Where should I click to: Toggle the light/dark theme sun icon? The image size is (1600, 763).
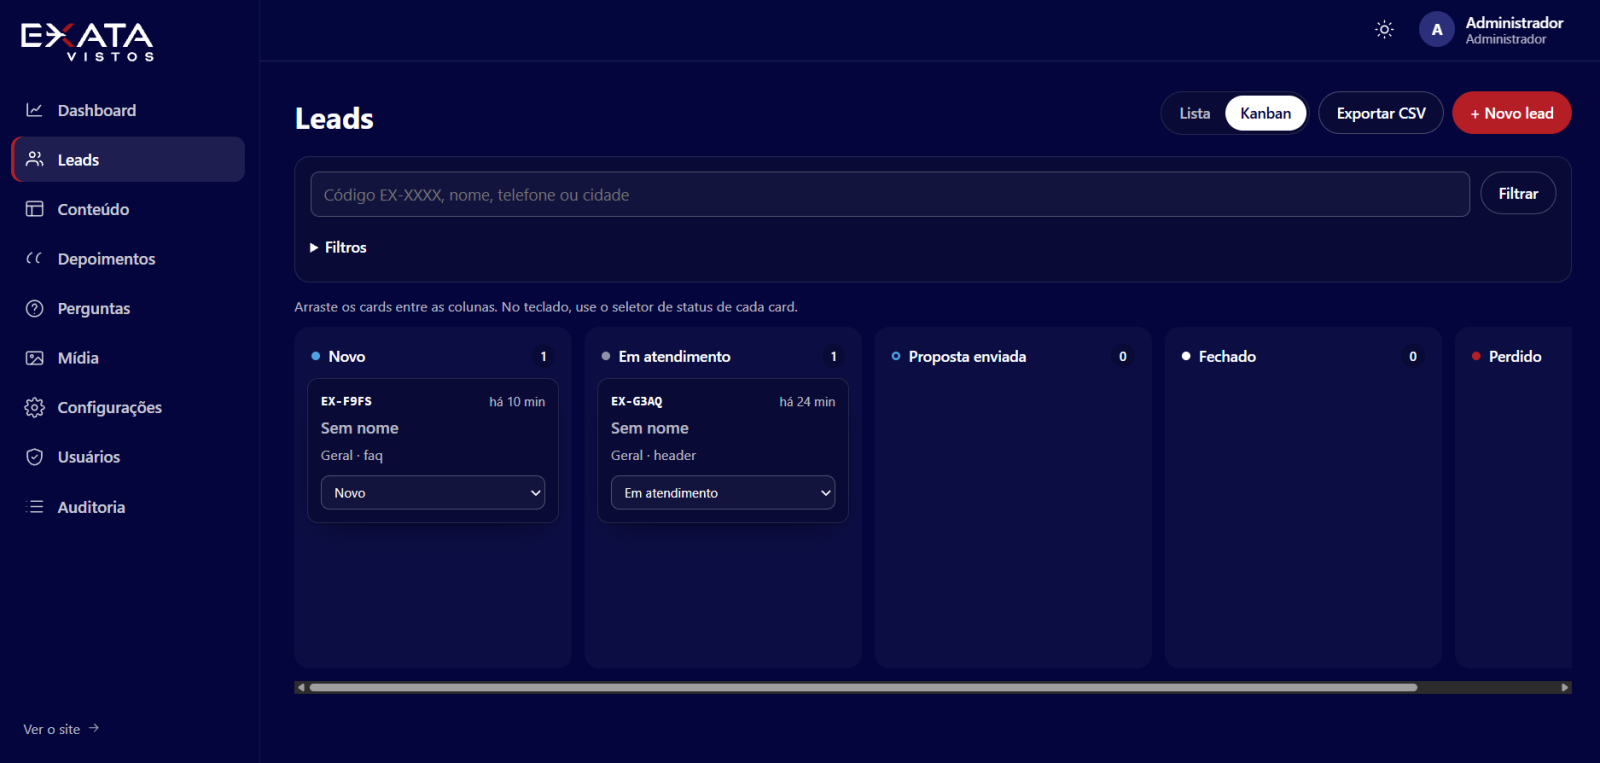pos(1384,30)
